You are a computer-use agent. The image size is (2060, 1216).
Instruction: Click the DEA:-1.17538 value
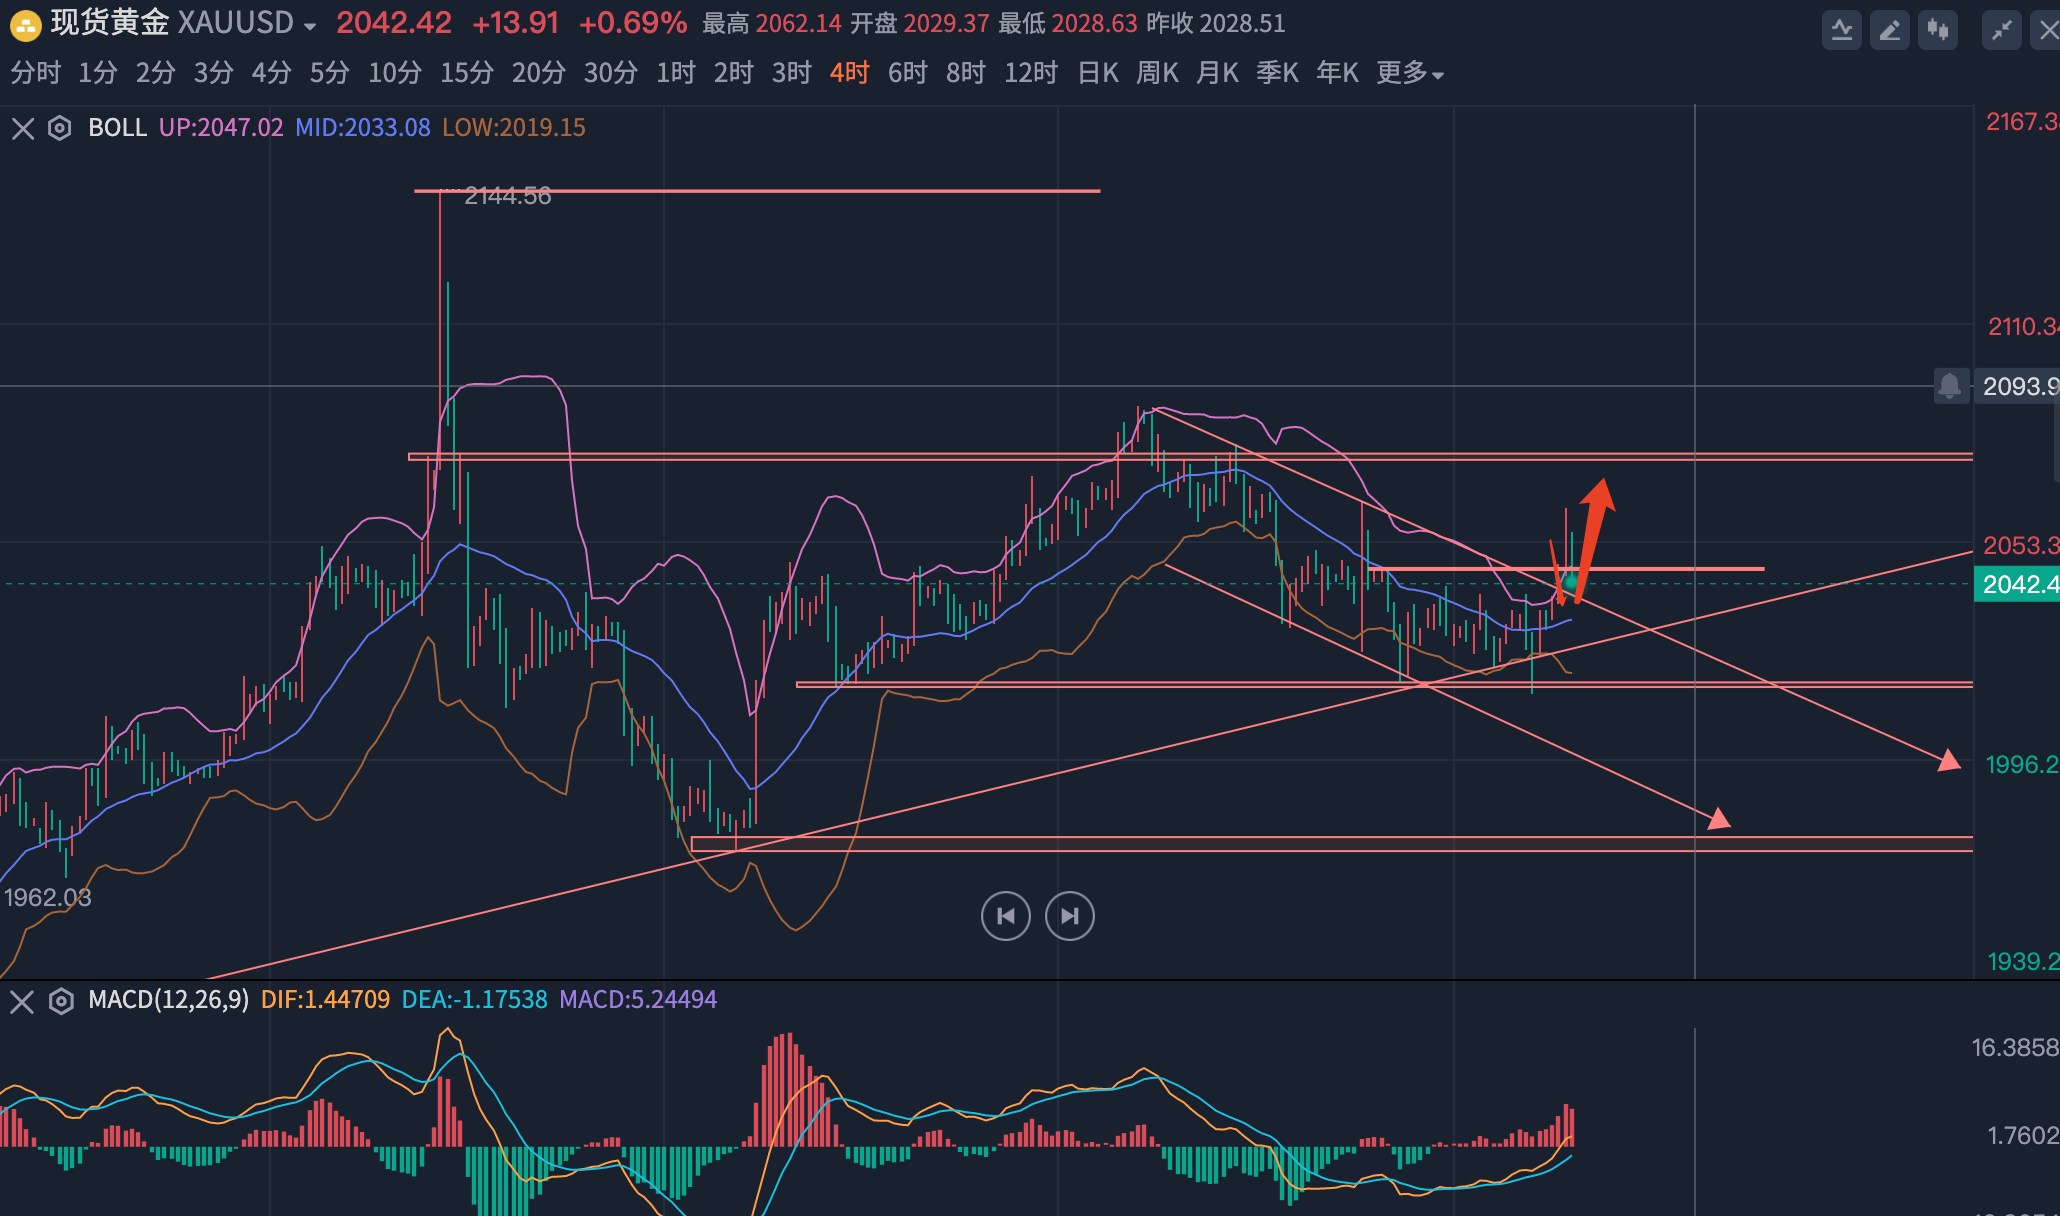[x=475, y=1000]
